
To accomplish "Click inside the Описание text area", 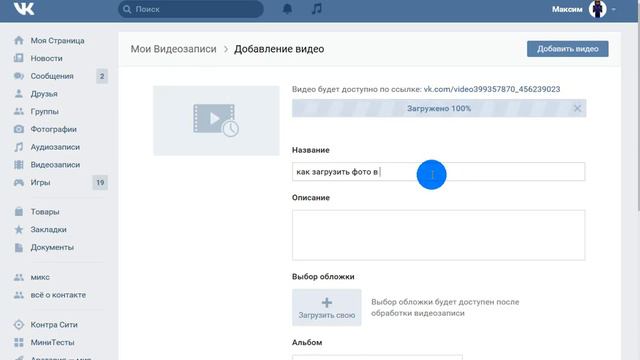I will (x=438, y=235).
